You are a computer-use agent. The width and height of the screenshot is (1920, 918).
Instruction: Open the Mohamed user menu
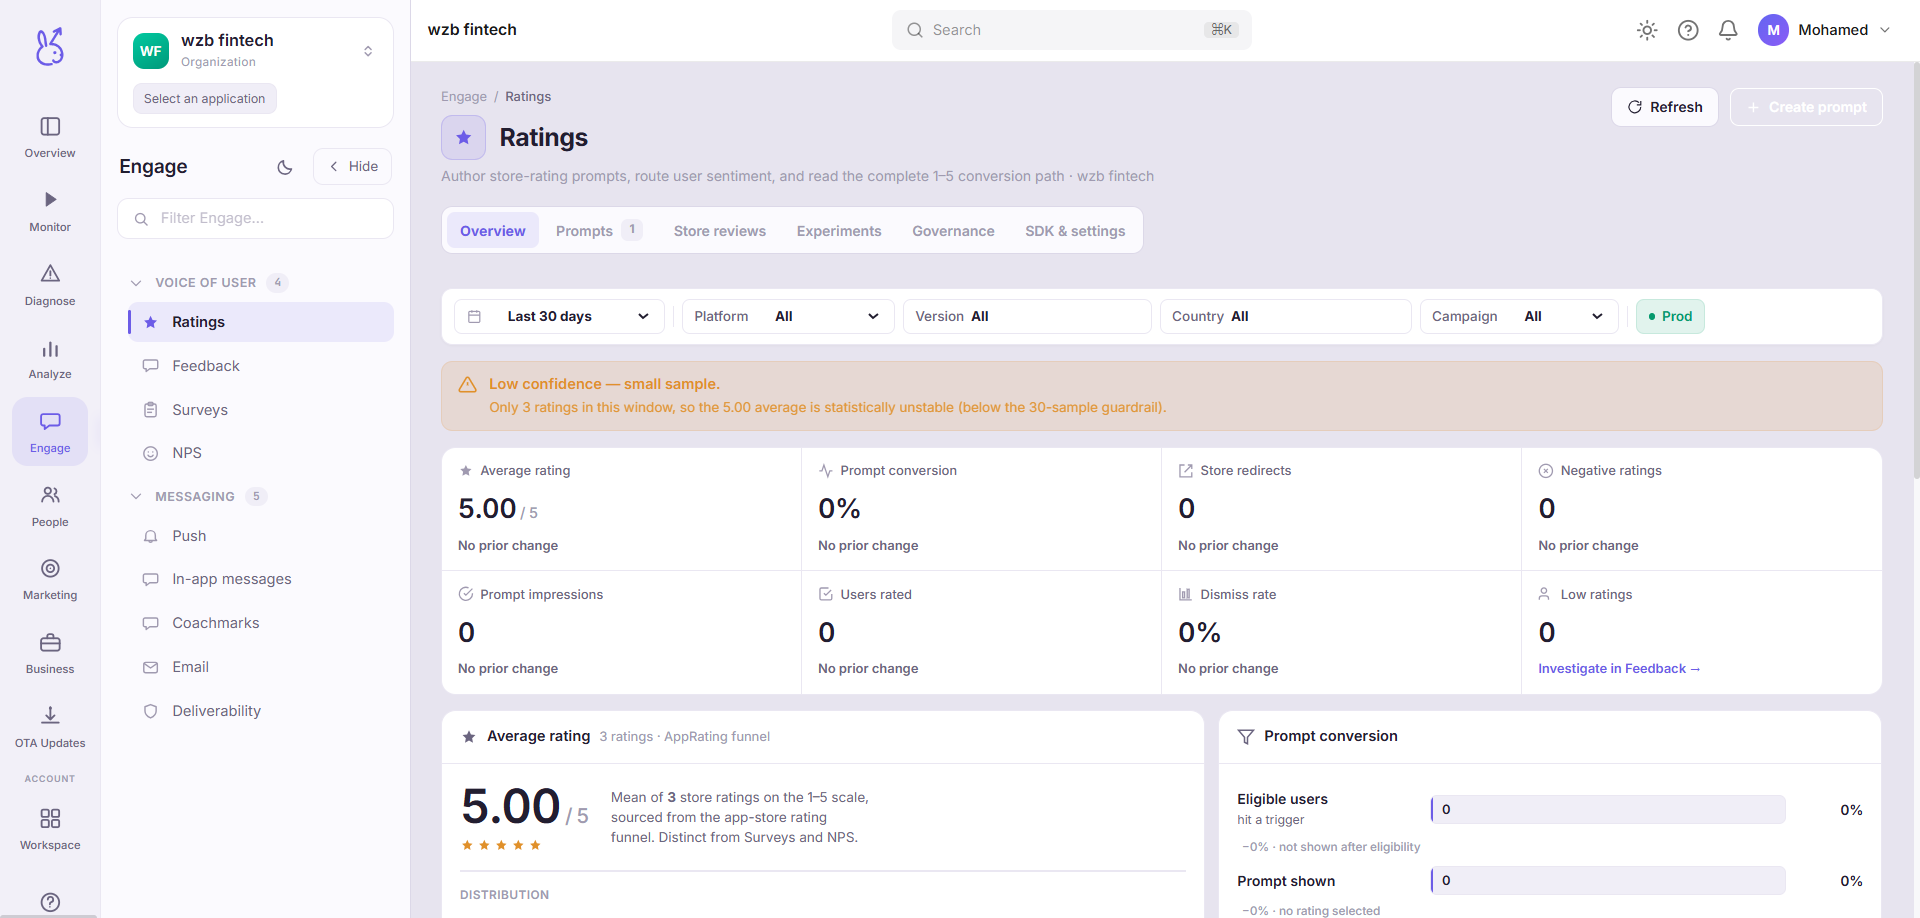1825,30
